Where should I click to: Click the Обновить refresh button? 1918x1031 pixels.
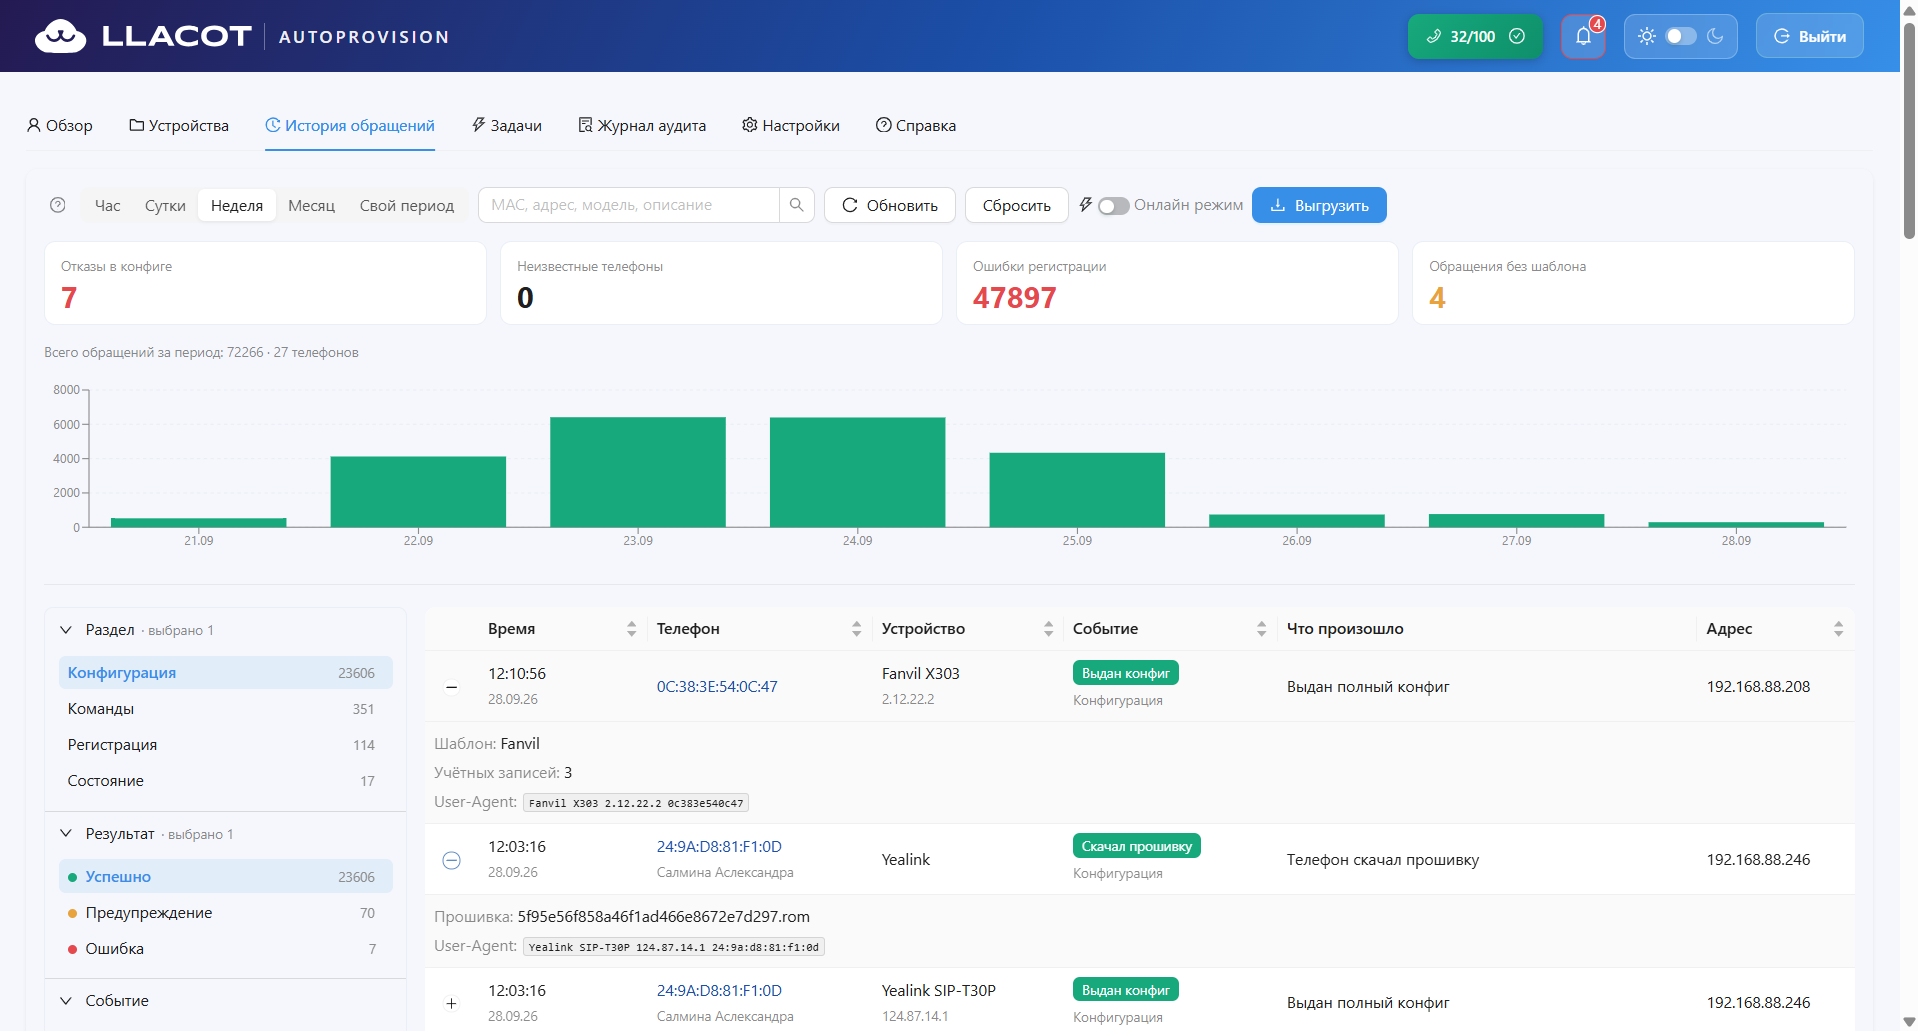pyautogui.click(x=890, y=205)
